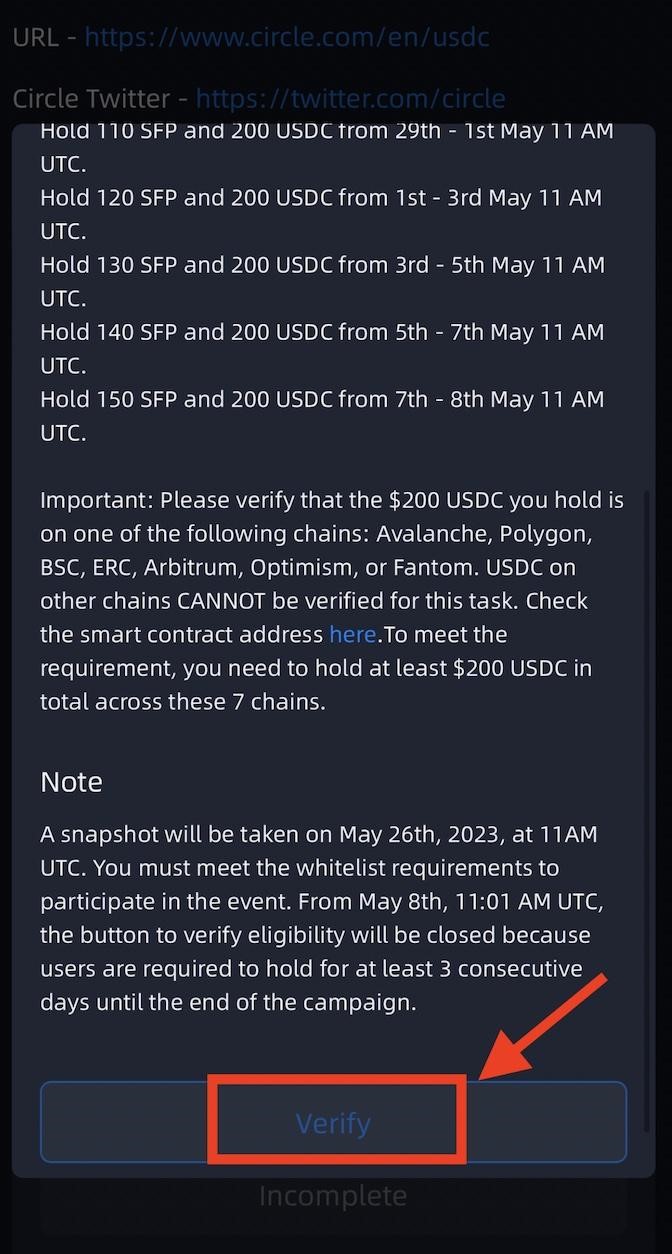Open the circle.com USDC URL link

pos(286,38)
